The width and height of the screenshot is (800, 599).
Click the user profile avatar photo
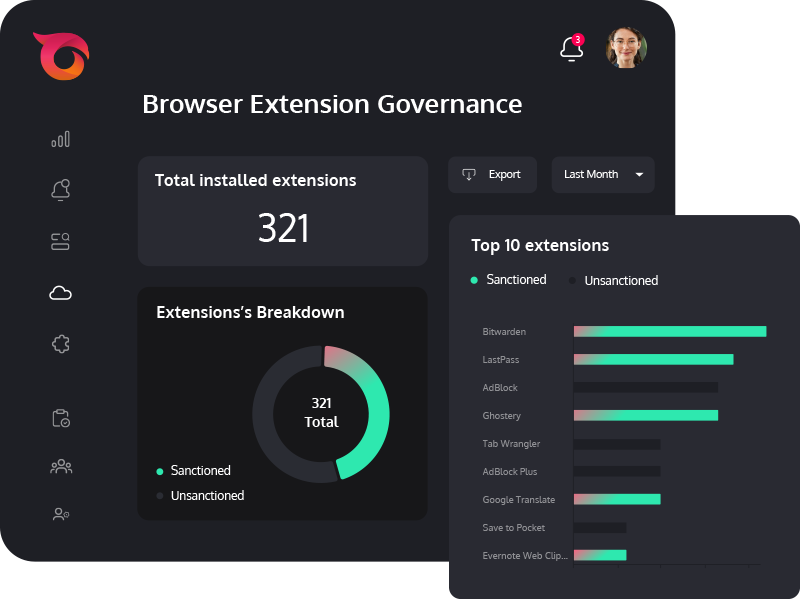[x=626, y=47]
